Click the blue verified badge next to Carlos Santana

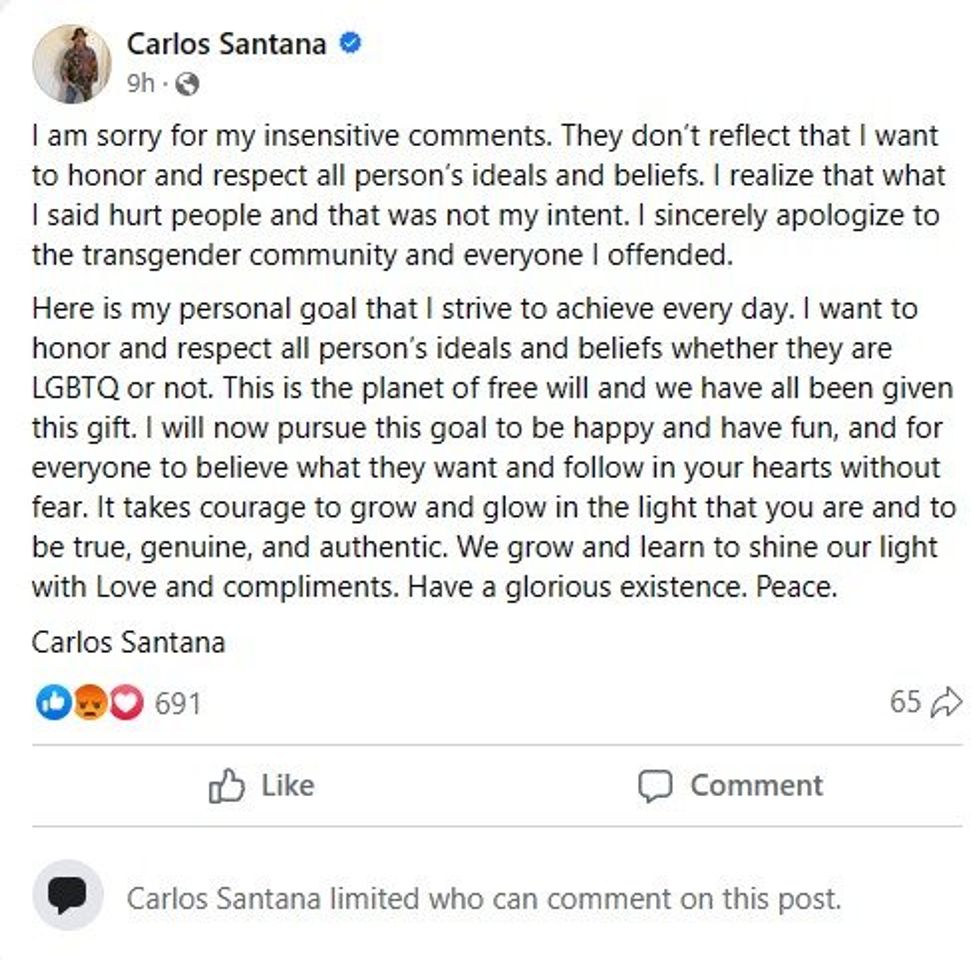click(350, 44)
